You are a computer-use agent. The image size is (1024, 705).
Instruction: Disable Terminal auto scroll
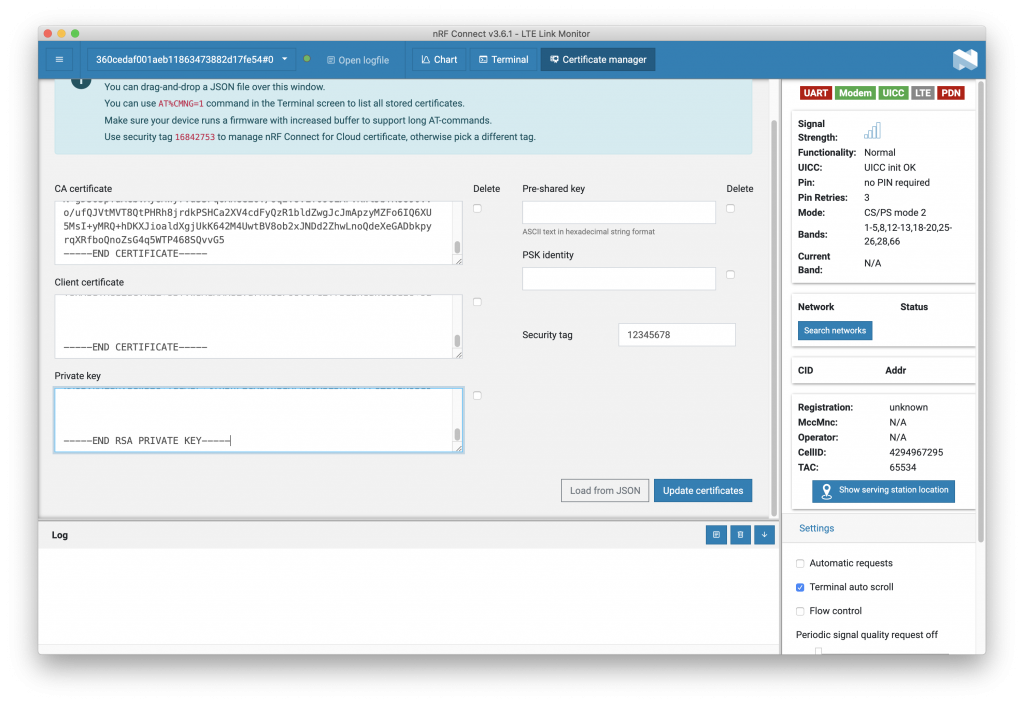point(800,588)
